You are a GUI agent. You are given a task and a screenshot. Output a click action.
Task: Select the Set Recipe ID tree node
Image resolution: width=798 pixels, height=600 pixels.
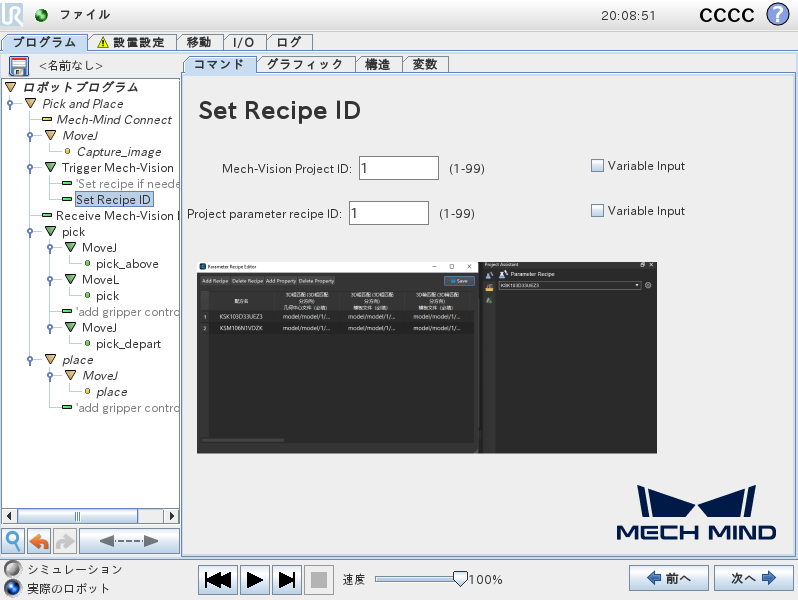click(113, 199)
